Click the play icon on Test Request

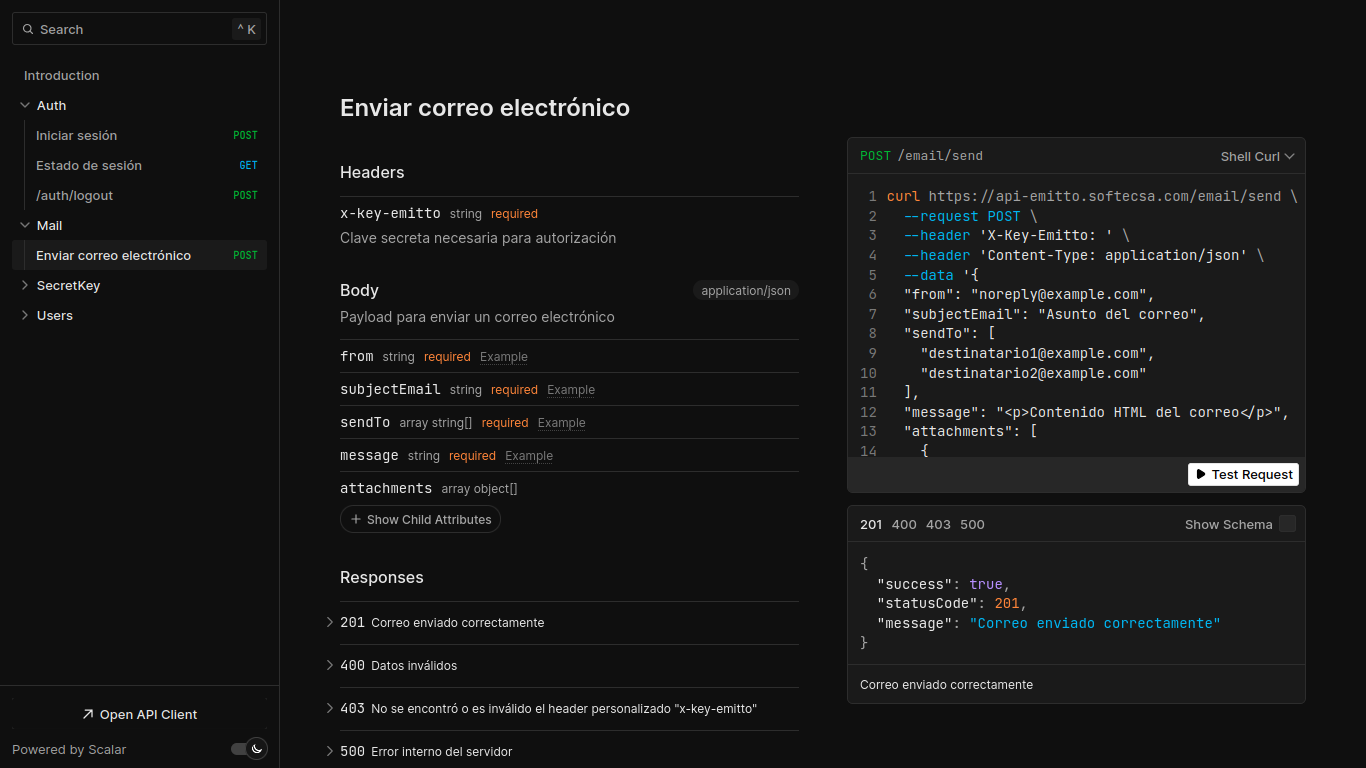[1200, 474]
